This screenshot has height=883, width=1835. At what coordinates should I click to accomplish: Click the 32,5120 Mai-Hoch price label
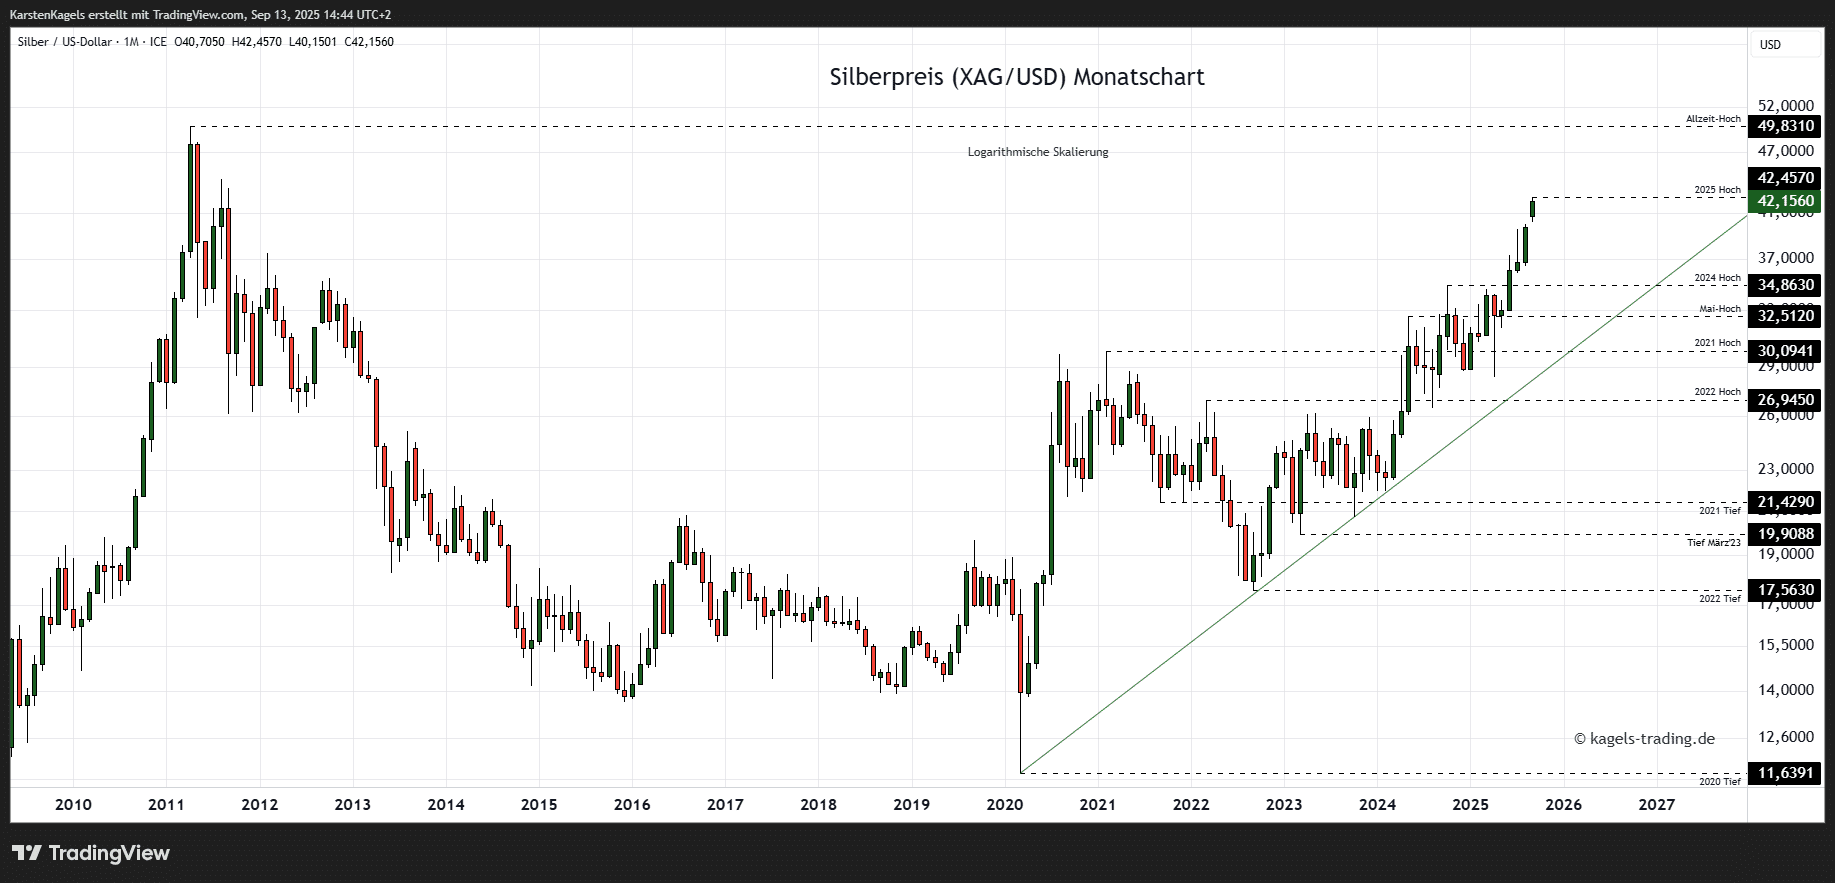pos(1785,316)
